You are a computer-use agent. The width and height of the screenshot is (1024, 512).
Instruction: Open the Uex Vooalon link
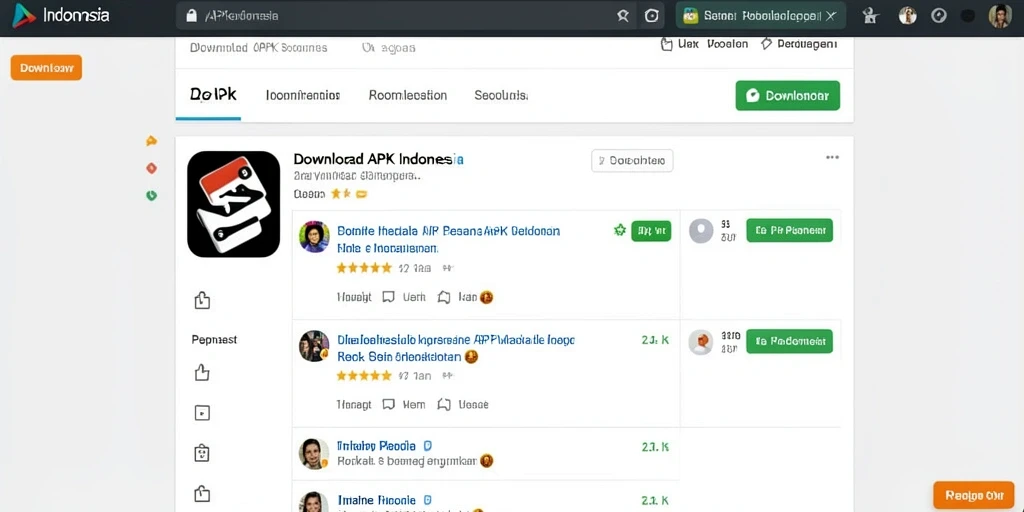point(705,44)
